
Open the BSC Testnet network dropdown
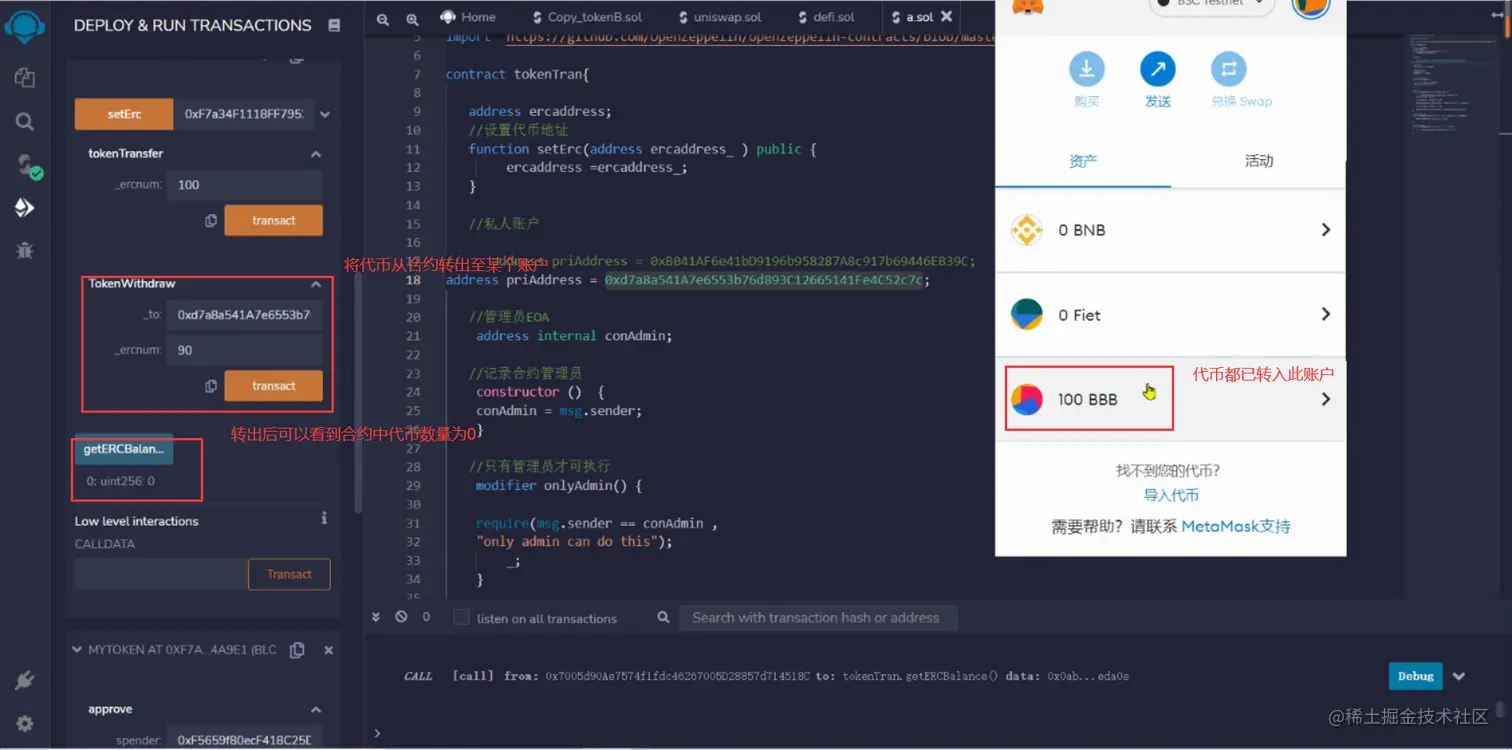(x=1212, y=4)
